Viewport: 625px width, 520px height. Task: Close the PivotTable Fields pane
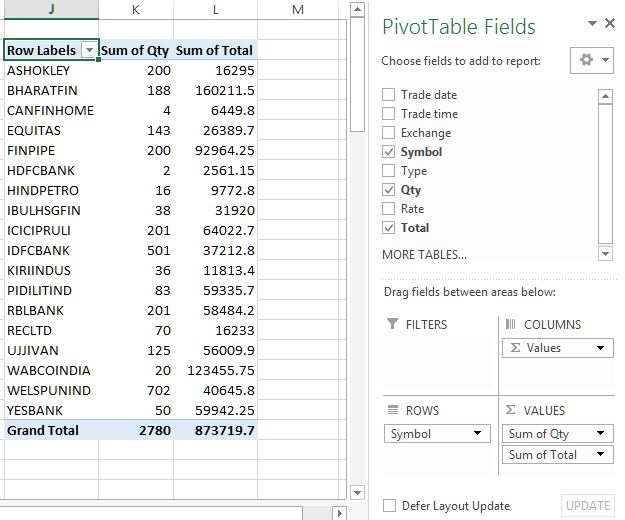[x=610, y=24]
